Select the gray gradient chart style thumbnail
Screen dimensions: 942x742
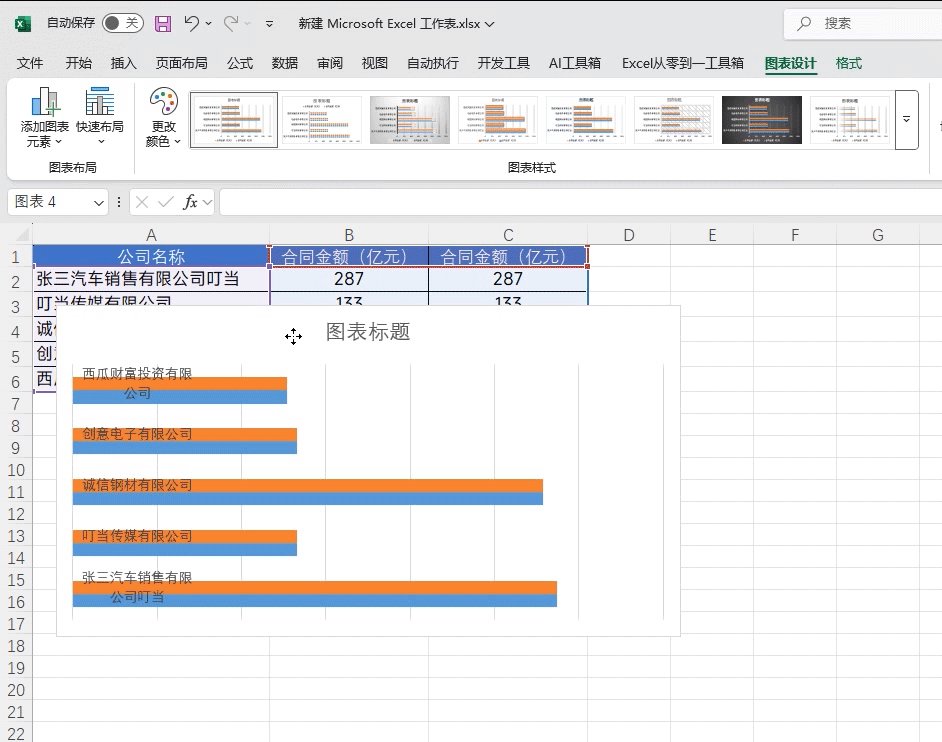point(410,120)
